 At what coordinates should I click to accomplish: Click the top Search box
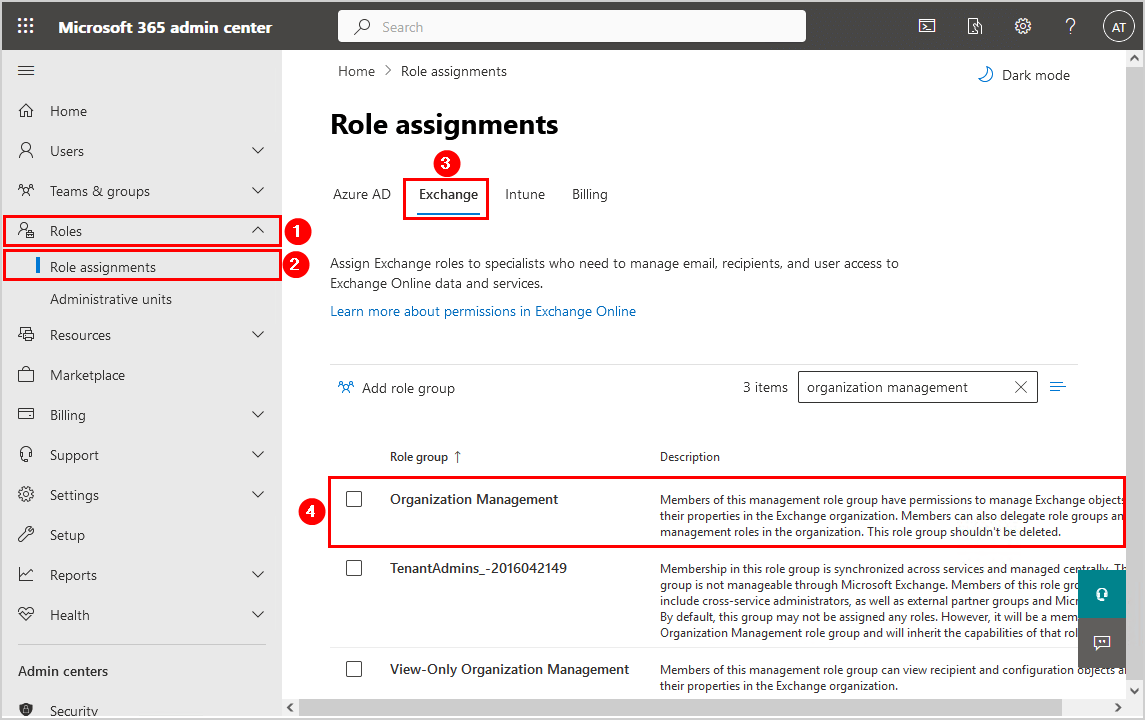point(572,26)
